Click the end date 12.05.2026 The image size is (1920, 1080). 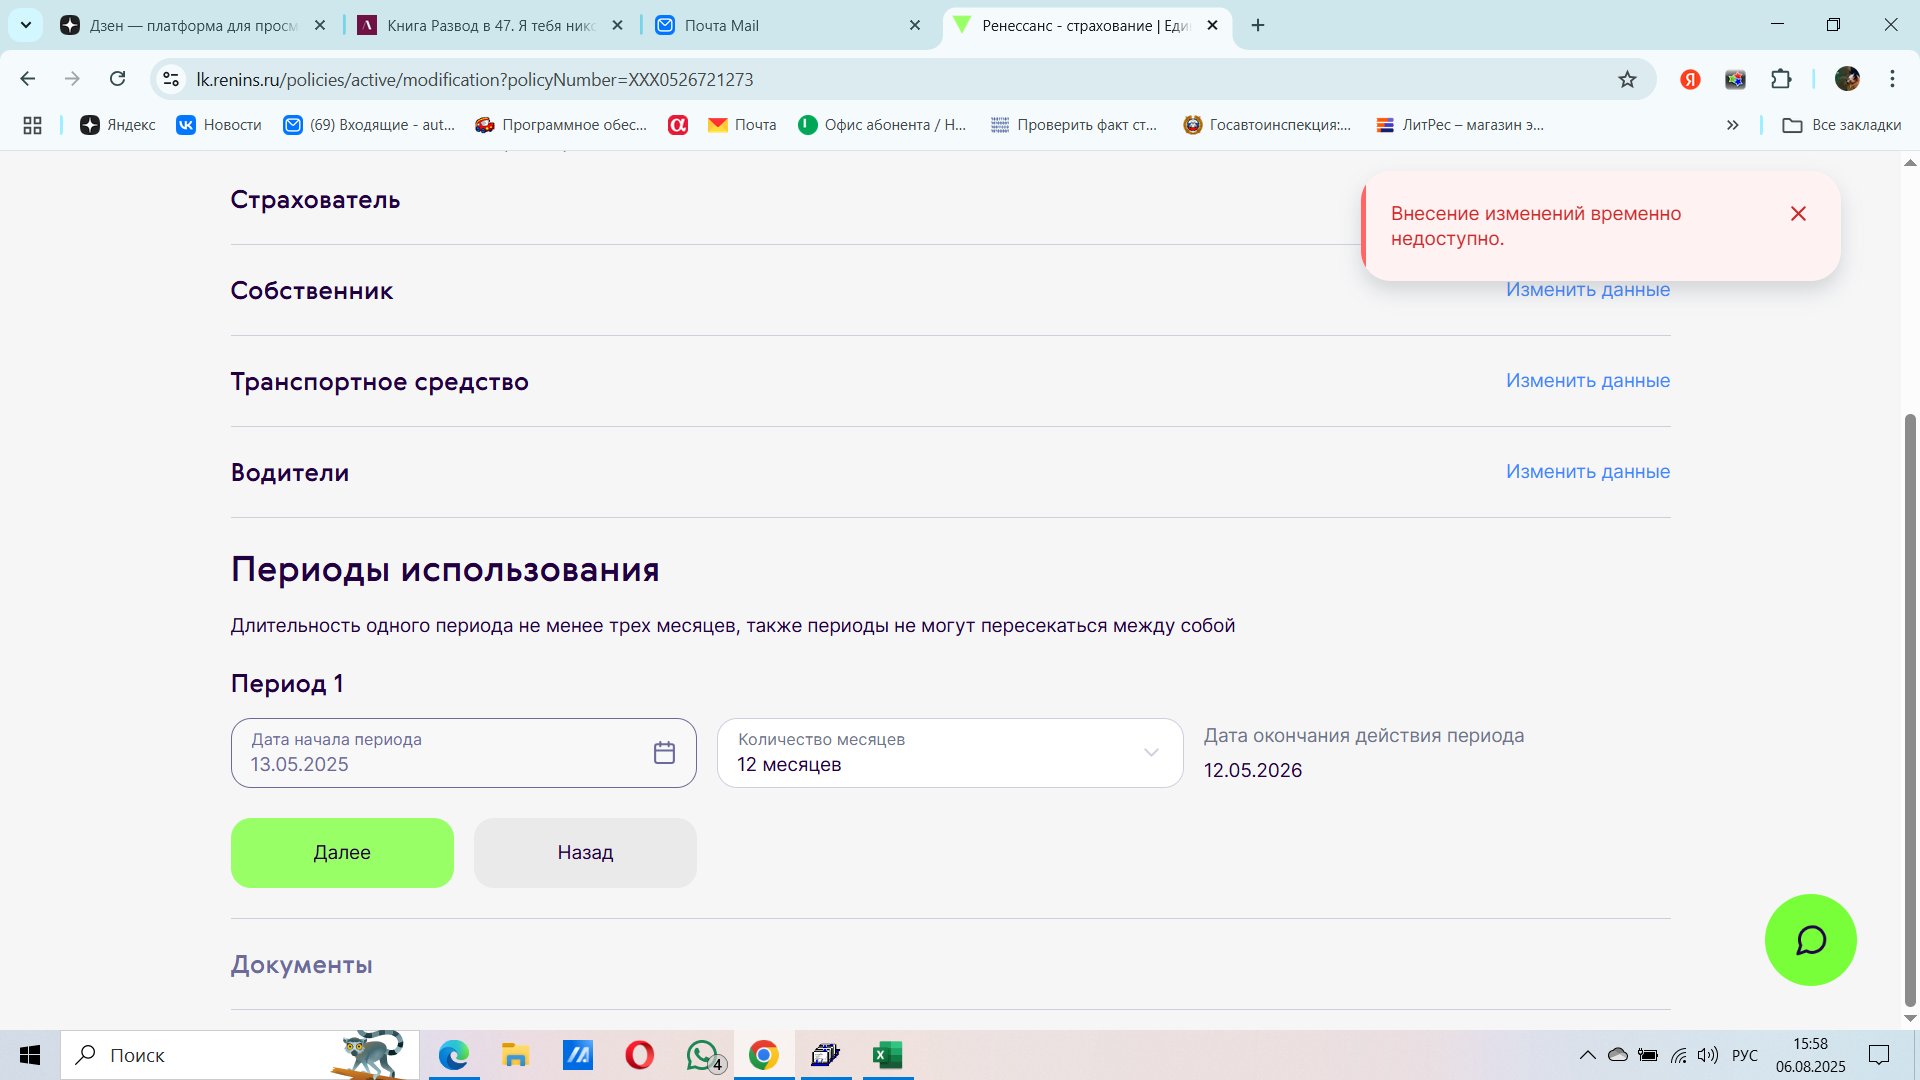click(1253, 770)
